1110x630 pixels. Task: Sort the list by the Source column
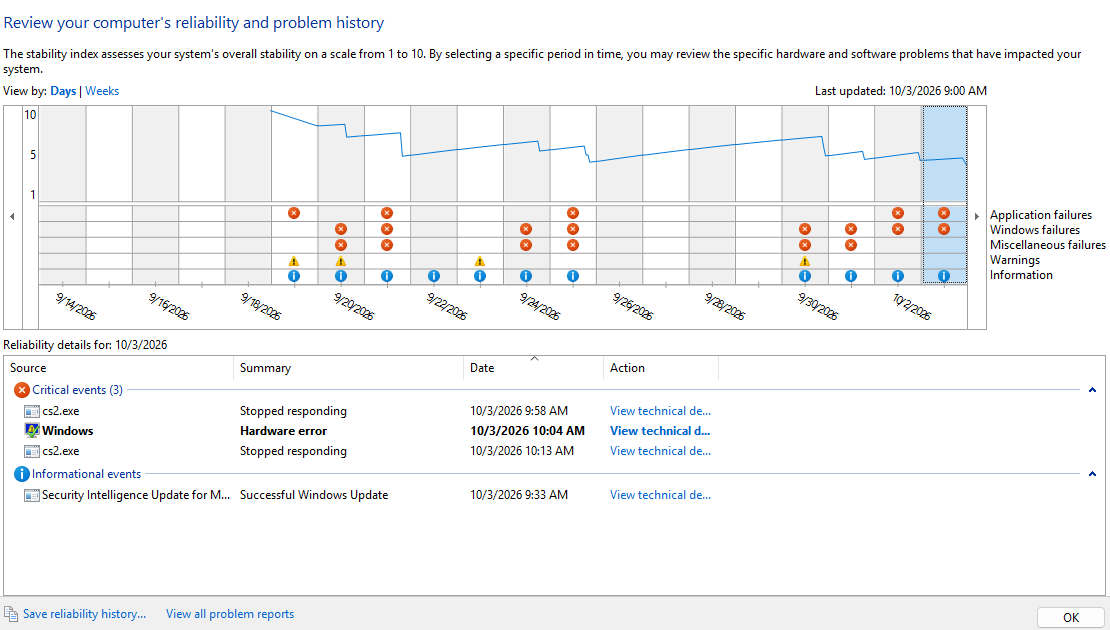point(119,368)
